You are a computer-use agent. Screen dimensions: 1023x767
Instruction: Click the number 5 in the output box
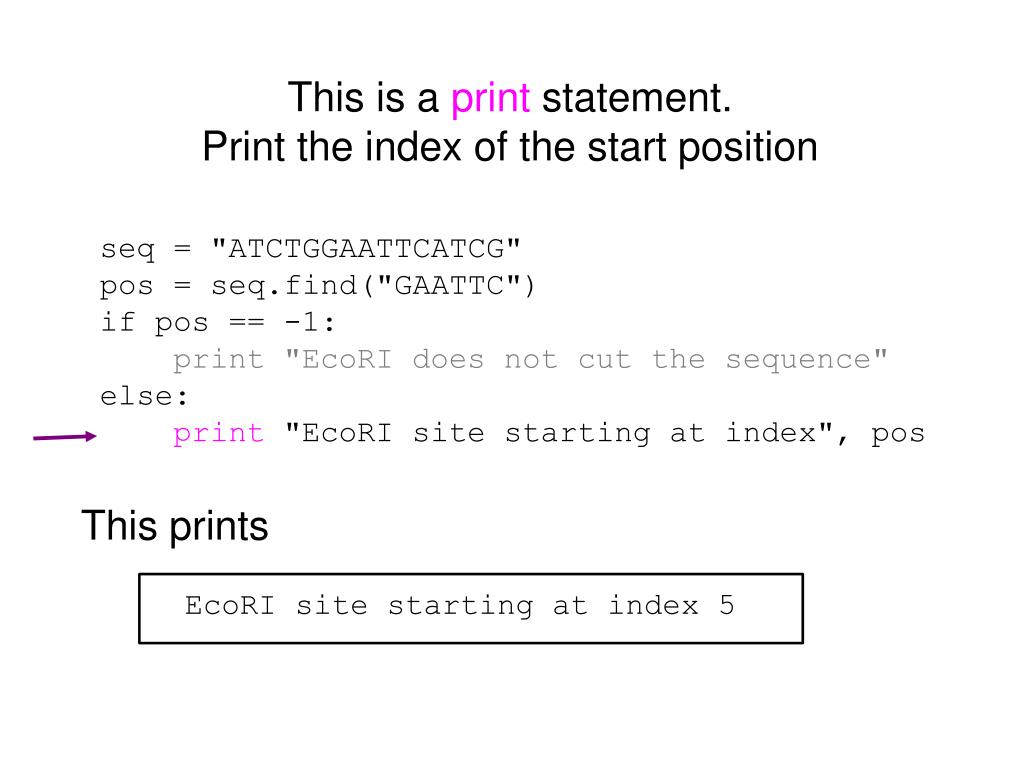(x=727, y=606)
